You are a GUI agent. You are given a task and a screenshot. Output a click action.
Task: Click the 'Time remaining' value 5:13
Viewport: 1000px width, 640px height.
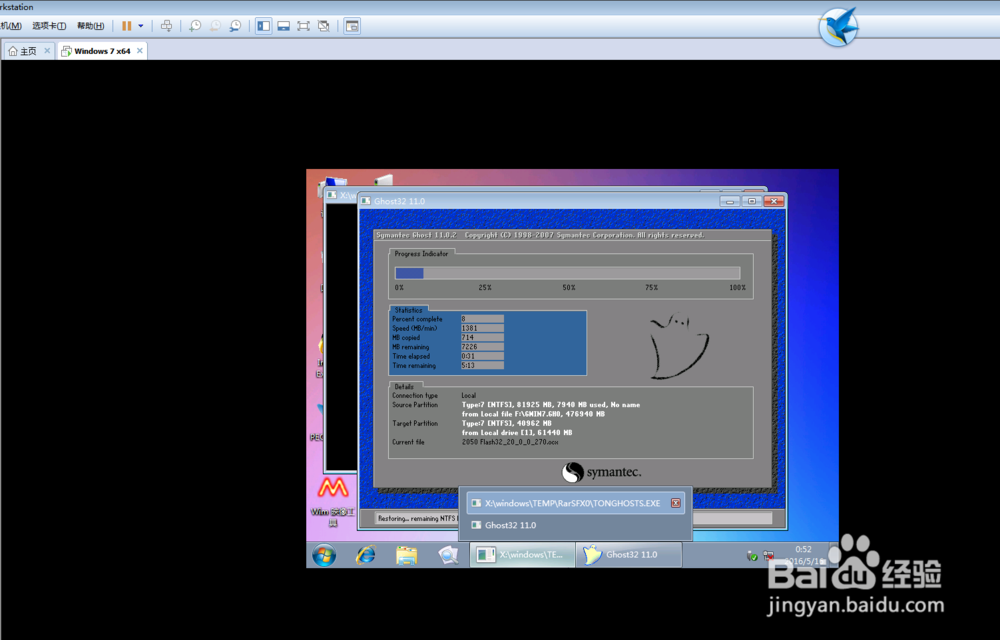[x=482, y=366]
